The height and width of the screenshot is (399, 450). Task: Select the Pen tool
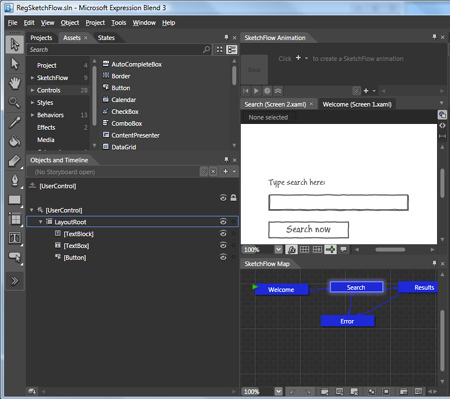(x=15, y=180)
